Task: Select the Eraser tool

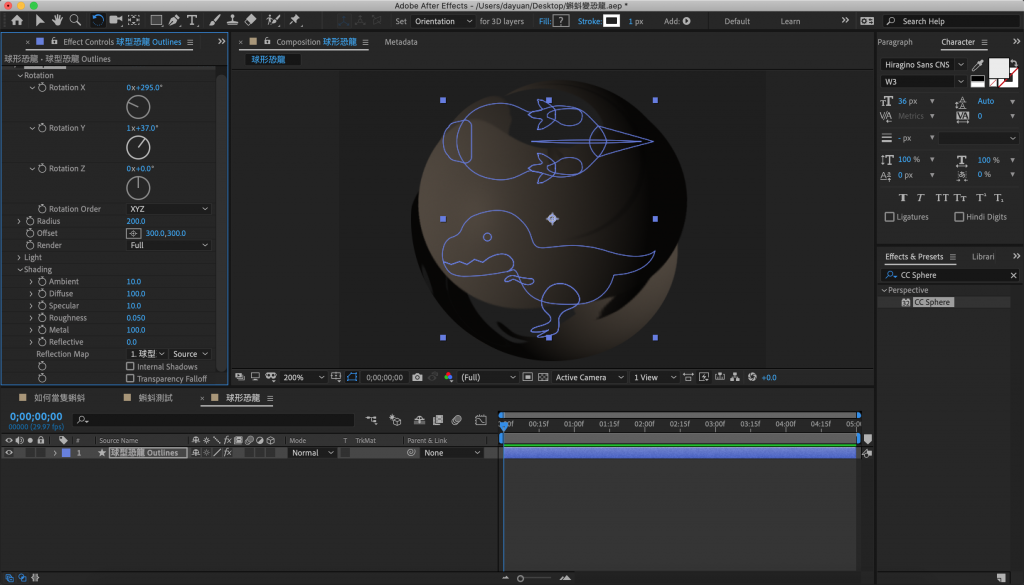Action: [251, 20]
